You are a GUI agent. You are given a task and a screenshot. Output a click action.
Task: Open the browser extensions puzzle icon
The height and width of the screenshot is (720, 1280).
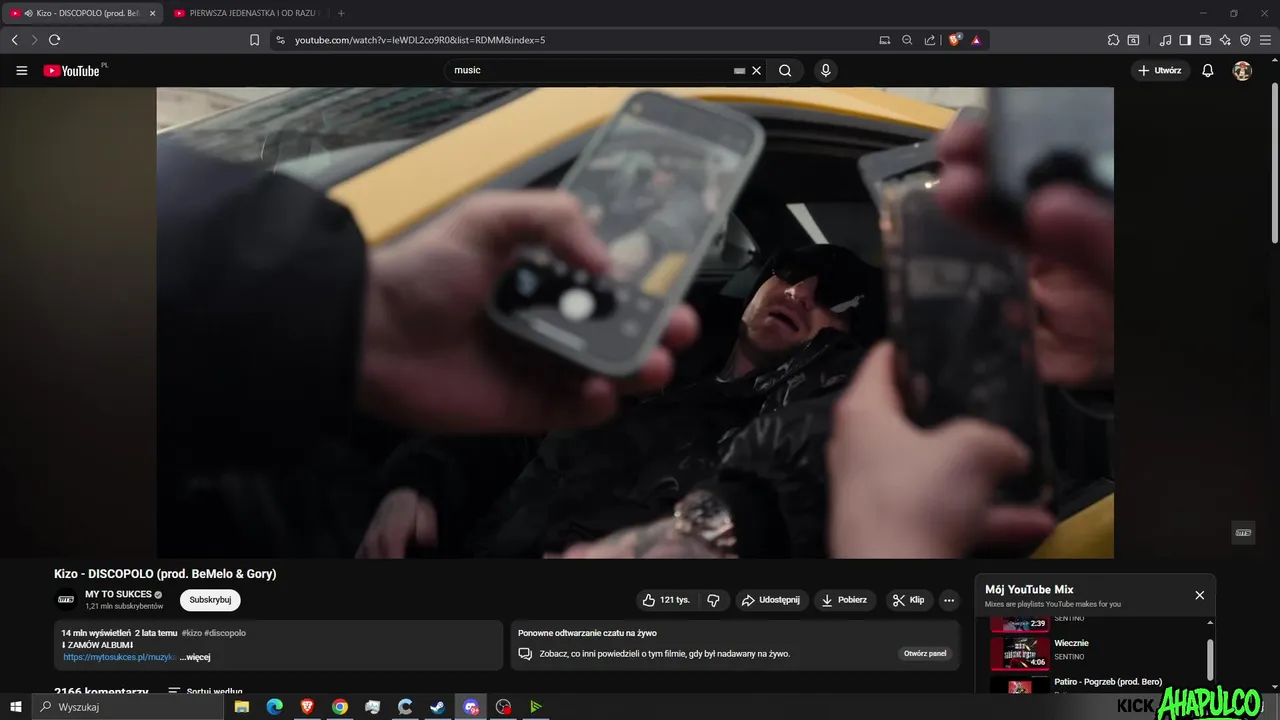click(x=1113, y=40)
